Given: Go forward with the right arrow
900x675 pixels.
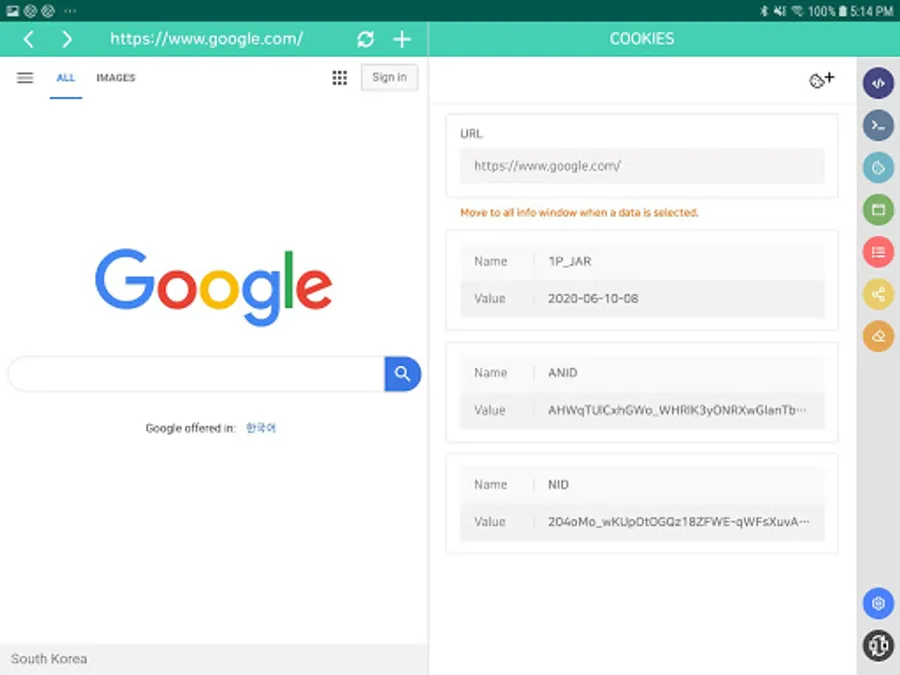Looking at the screenshot, I should click(67, 39).
